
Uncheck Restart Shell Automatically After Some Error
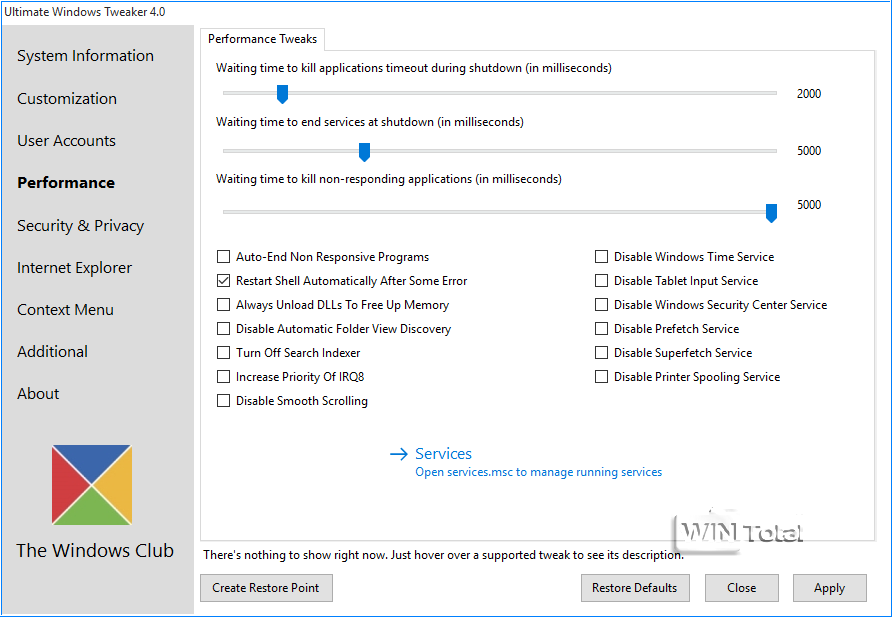[224, 281]
